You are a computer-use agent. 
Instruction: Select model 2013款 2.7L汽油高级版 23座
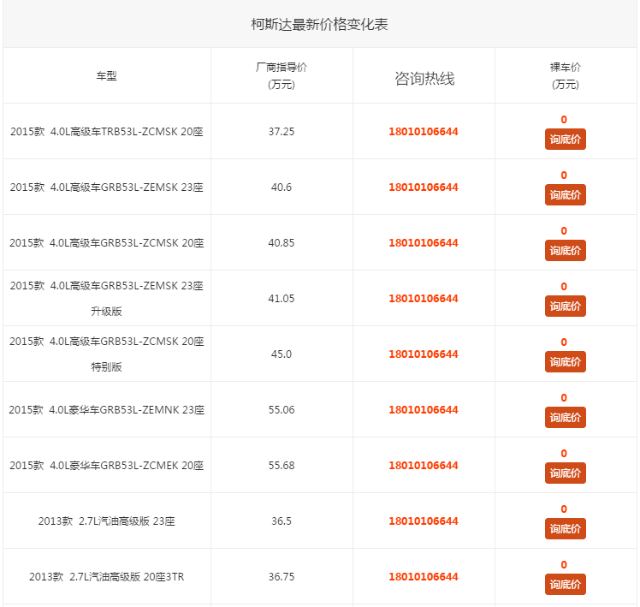pos(107,521)
